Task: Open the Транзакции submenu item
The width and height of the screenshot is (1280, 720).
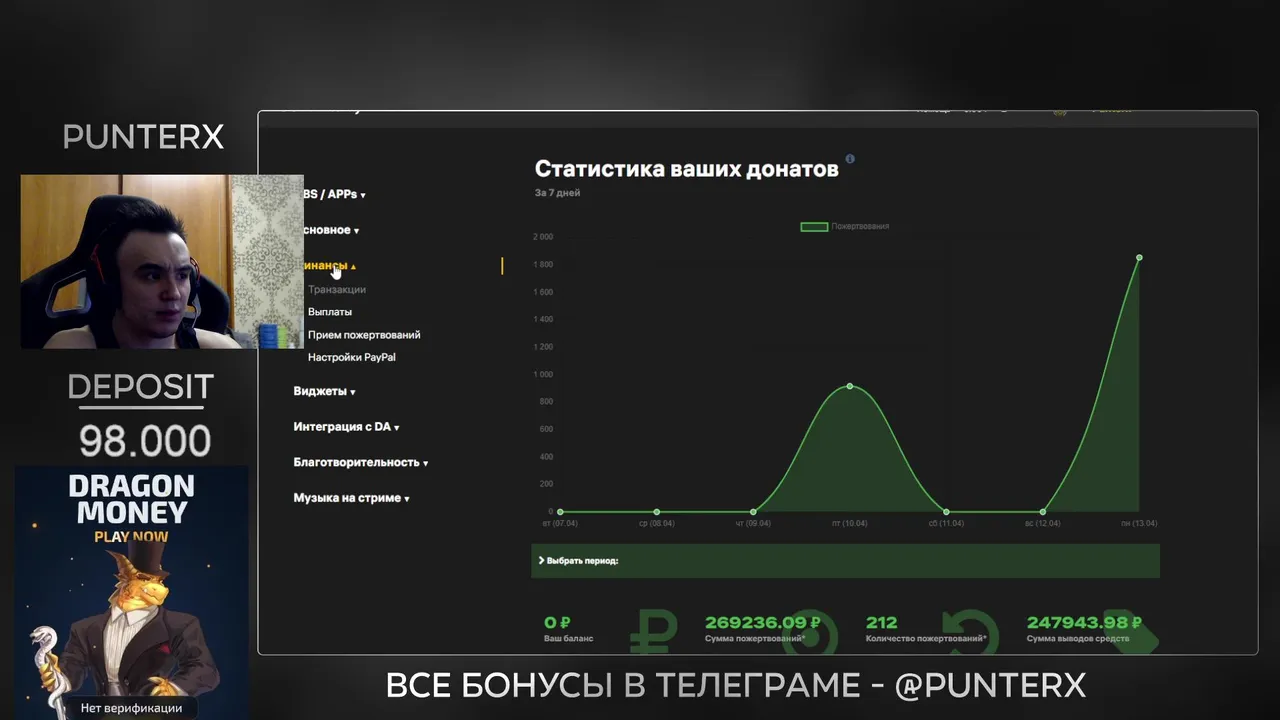Action: (x=337, y=289)
